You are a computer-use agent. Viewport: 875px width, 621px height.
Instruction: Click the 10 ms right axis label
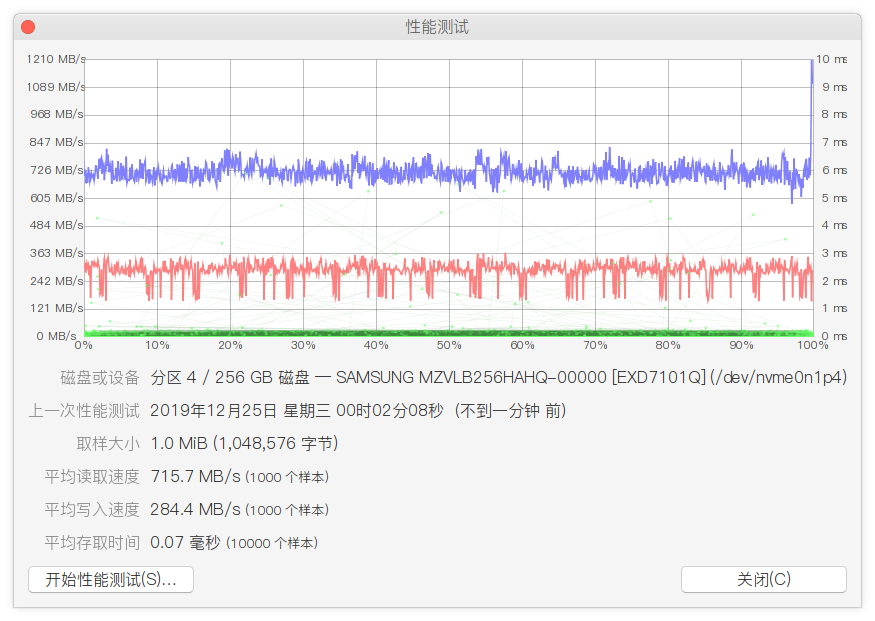(831, 59)
